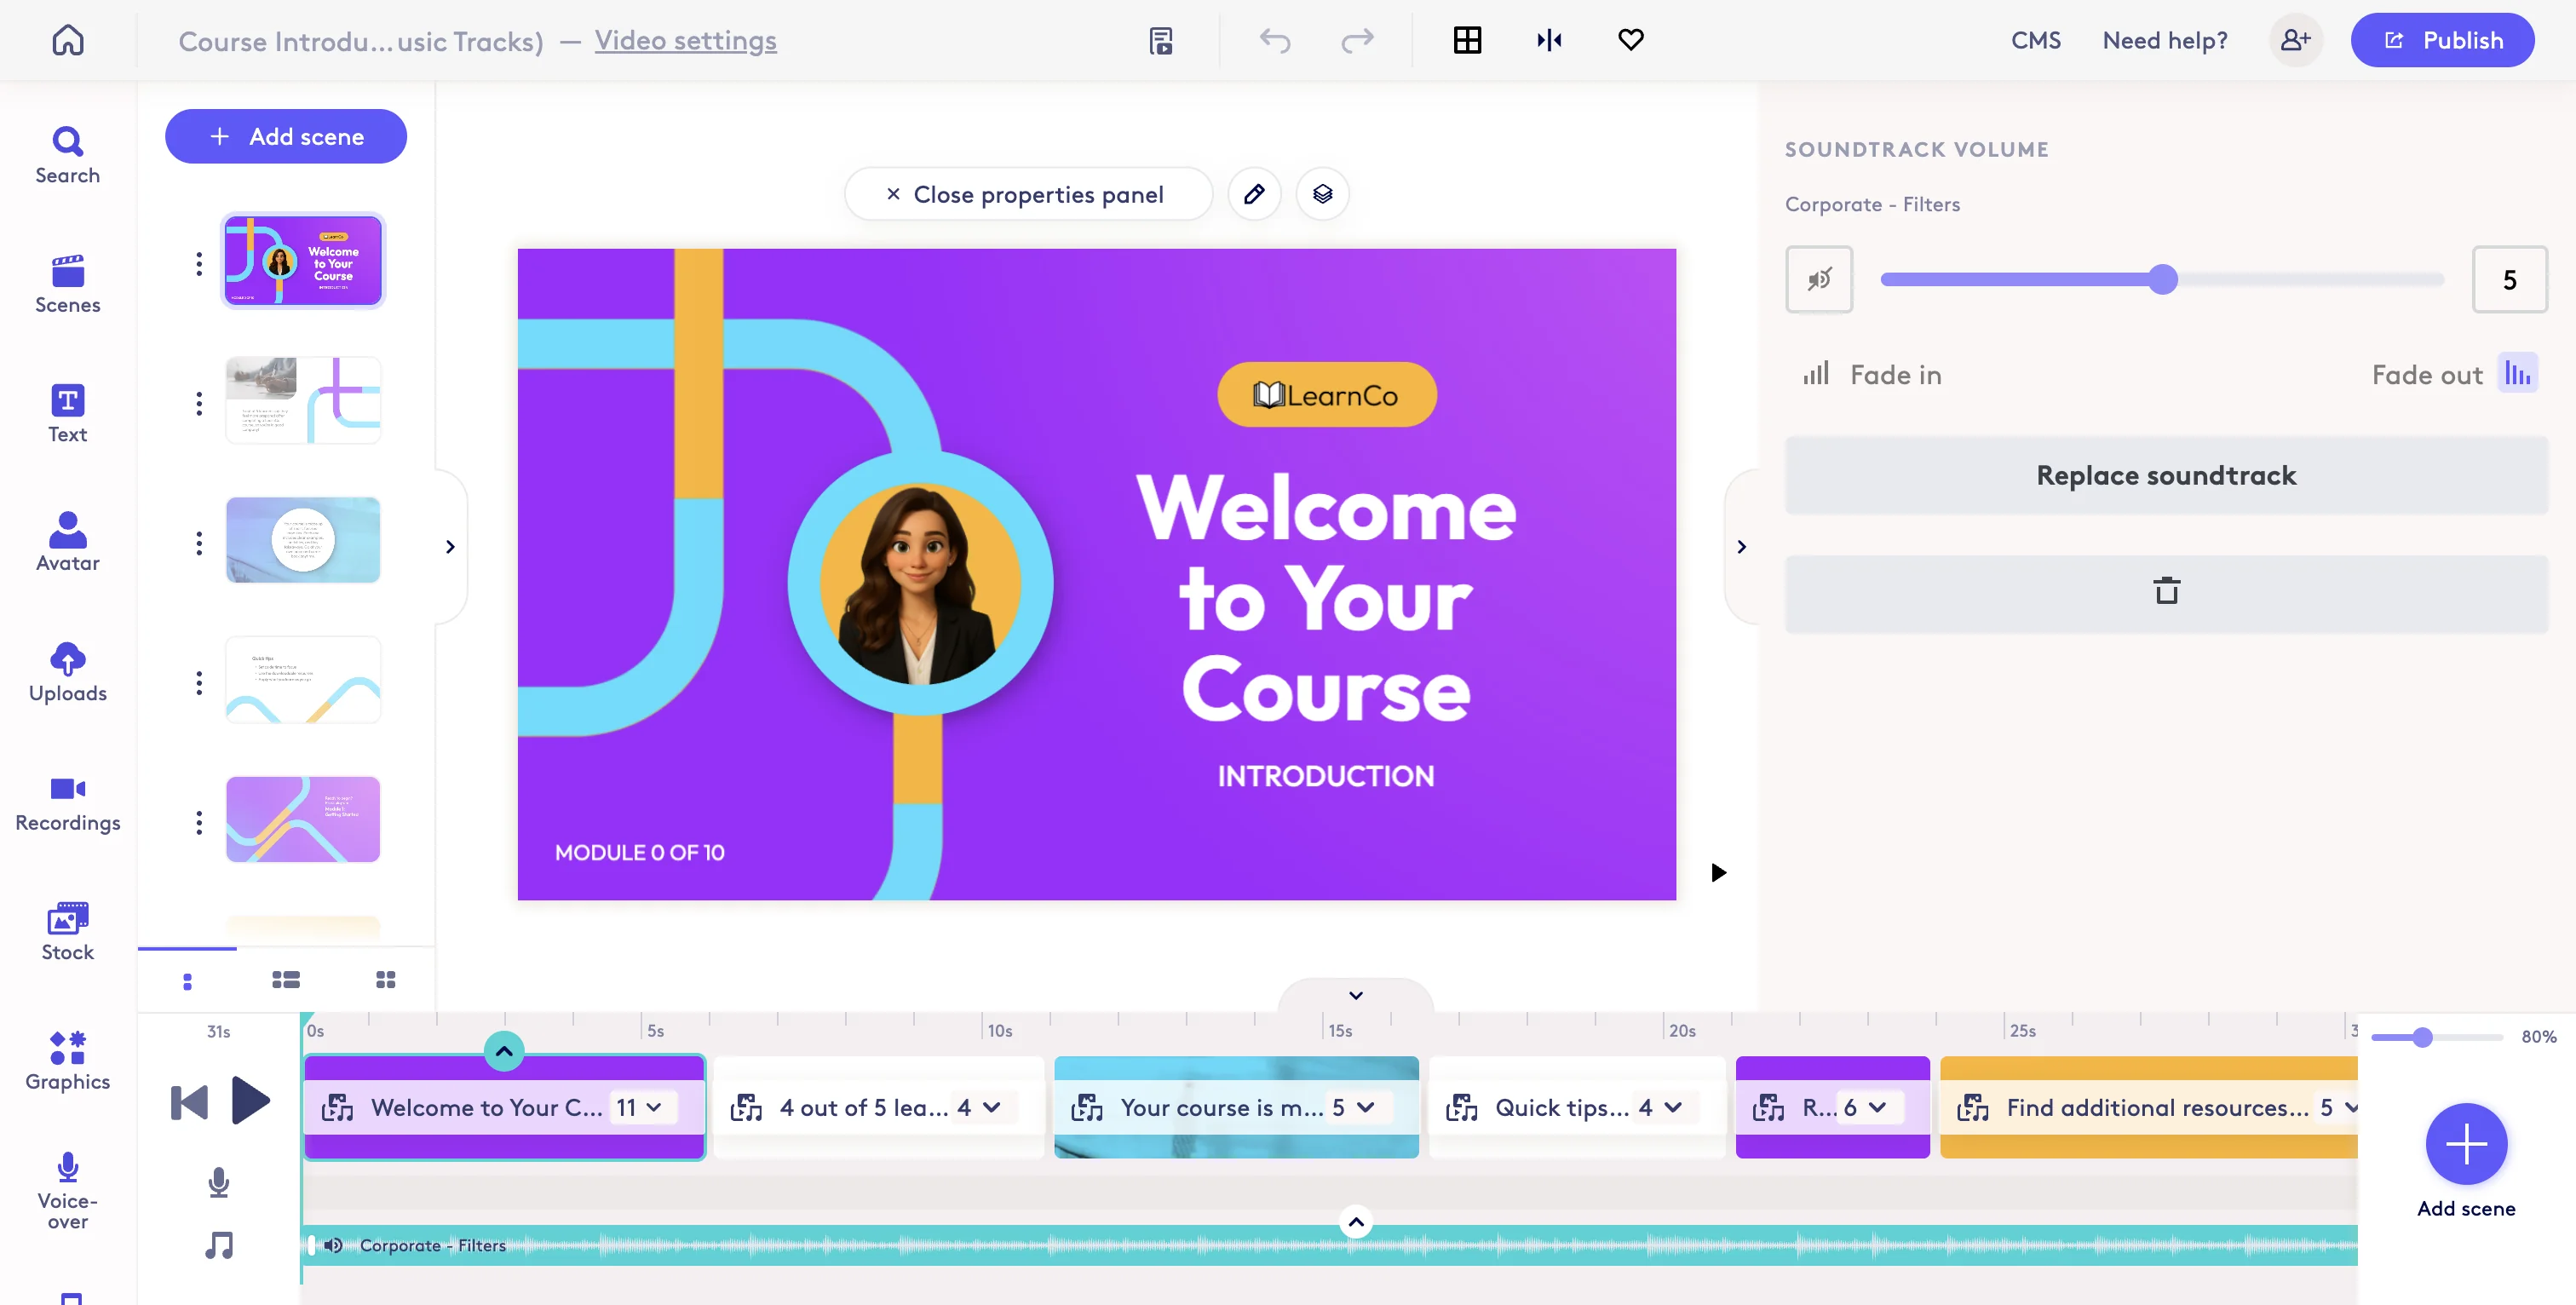Collapse the timeline with the chevron handle
Screen dimensions: 2576x1305
1355,995
